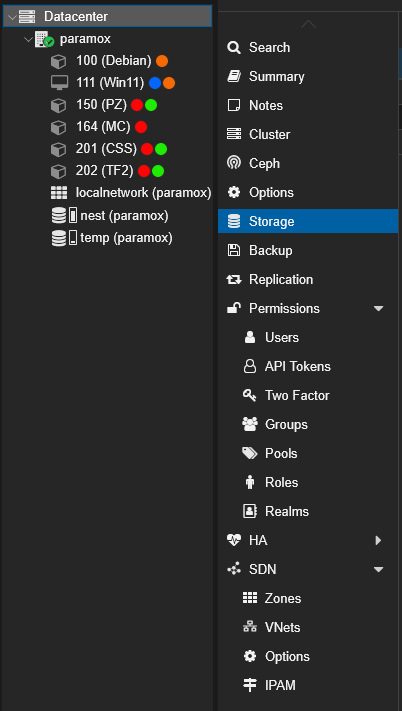This screenshot has height=711, width=402.
Task: Click the orange tag dot on 100 (Debian)
Action: click(162, 61)
